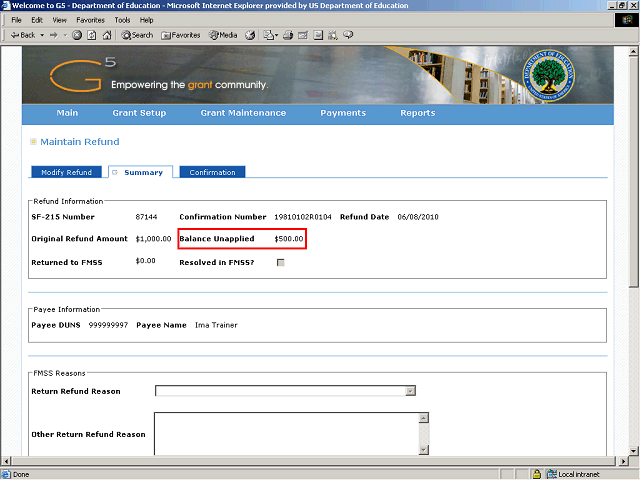The image size is (640, 480).
Task: Open the Back history dropdown arrow
Action: click(42, 36)
